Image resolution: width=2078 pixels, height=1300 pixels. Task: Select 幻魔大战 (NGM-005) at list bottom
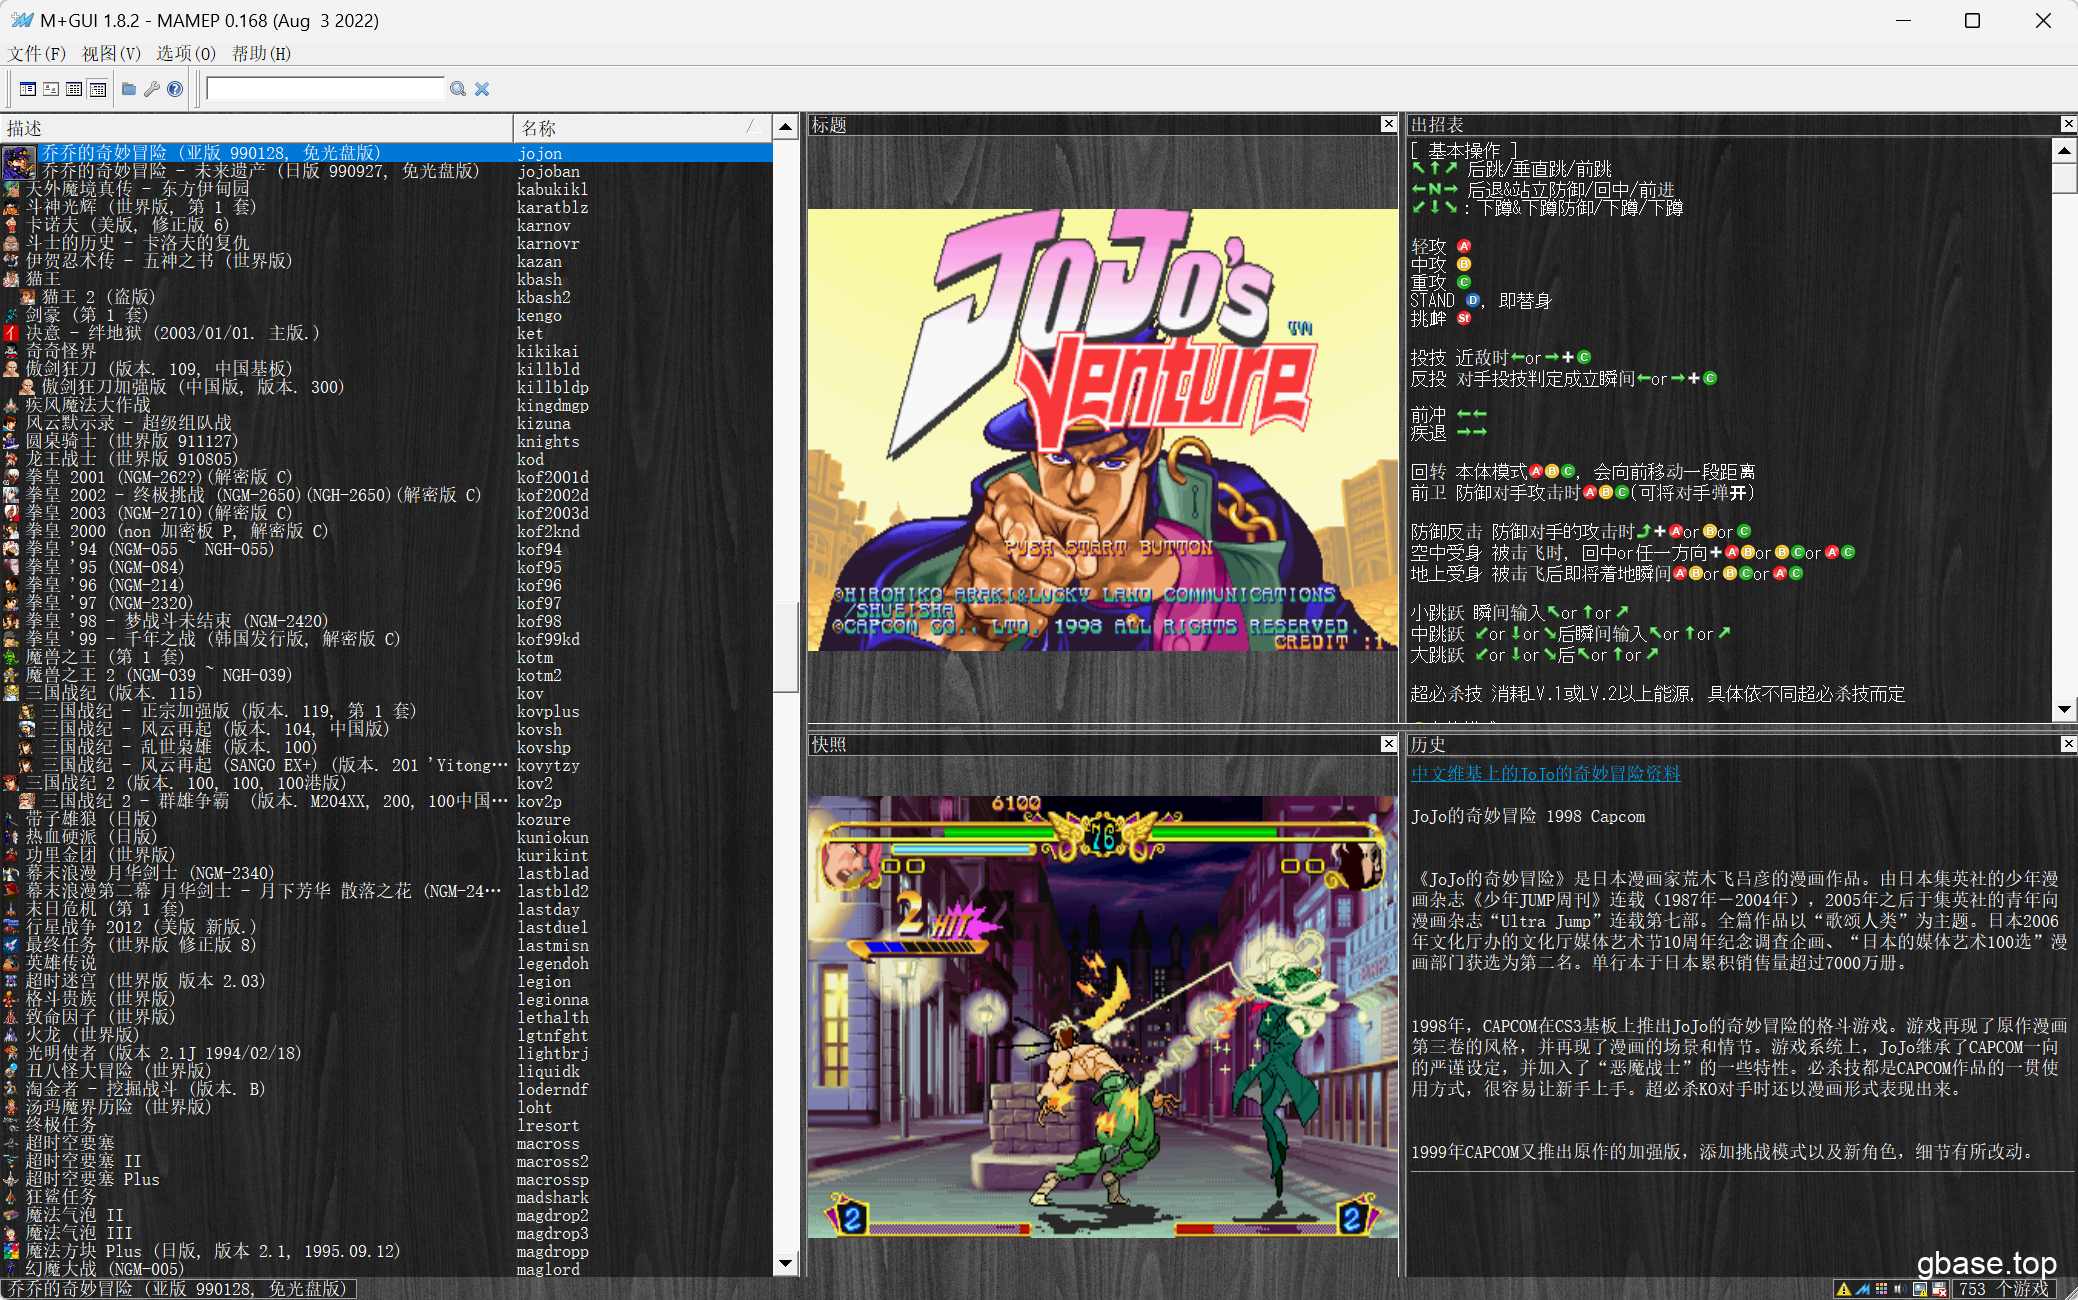tap(386, 1269)
